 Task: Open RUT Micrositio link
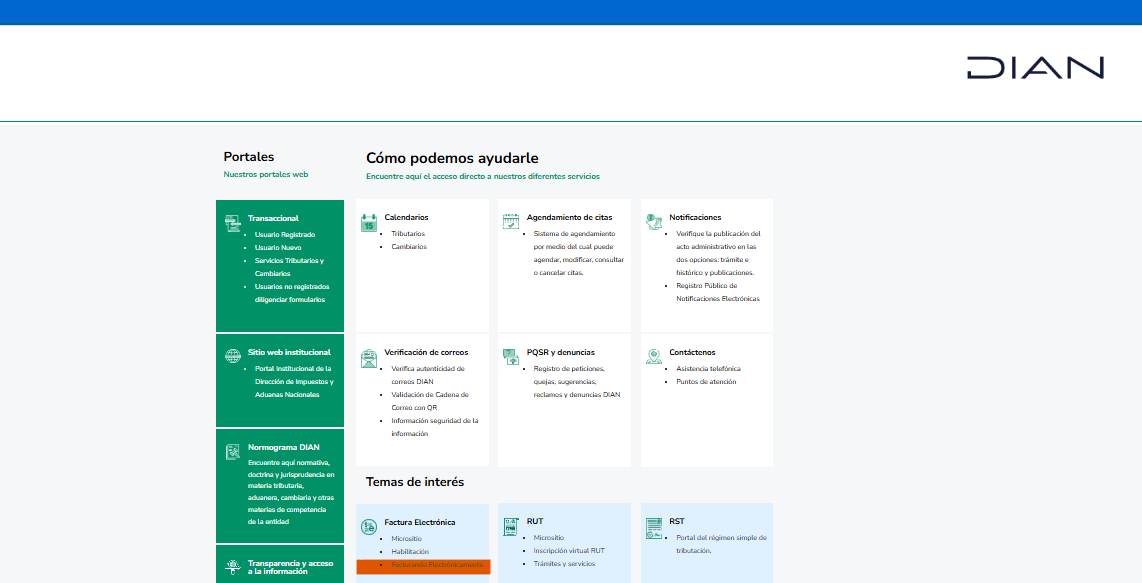(548, 538)
